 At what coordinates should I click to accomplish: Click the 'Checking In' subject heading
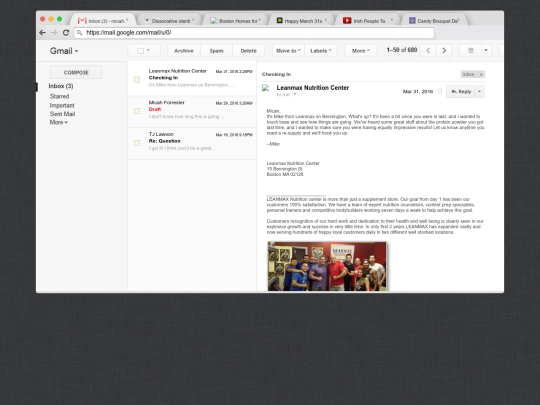[276, 74]
